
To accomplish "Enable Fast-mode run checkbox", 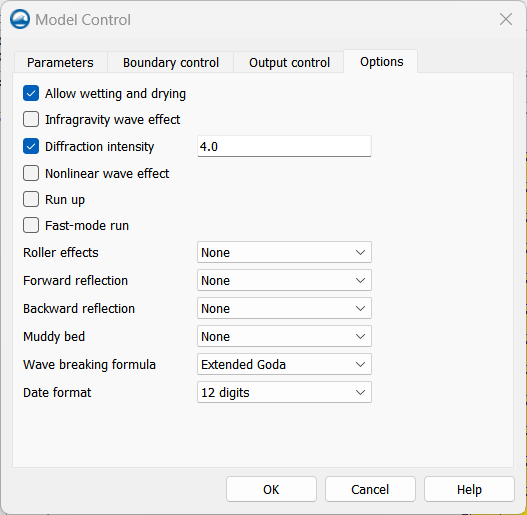I will click(x=31, y=225).
